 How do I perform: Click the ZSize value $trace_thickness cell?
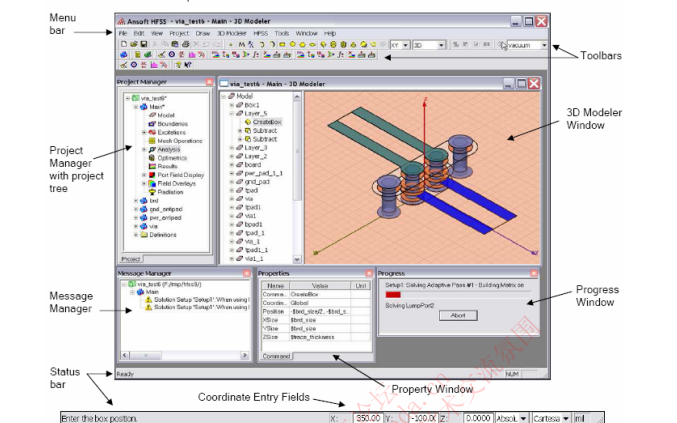click(320, 337)
